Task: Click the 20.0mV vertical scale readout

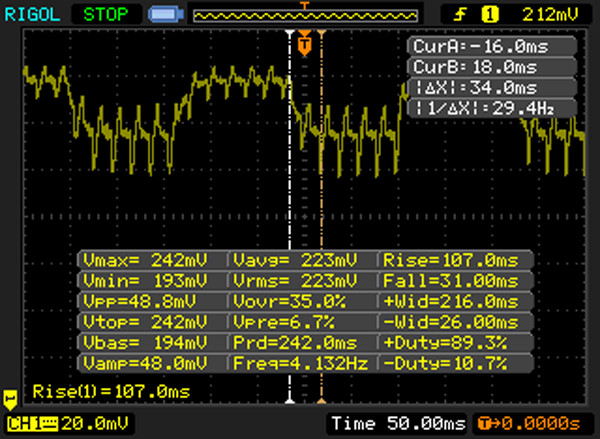Action: pyautogui.click(x=95, y=424)
